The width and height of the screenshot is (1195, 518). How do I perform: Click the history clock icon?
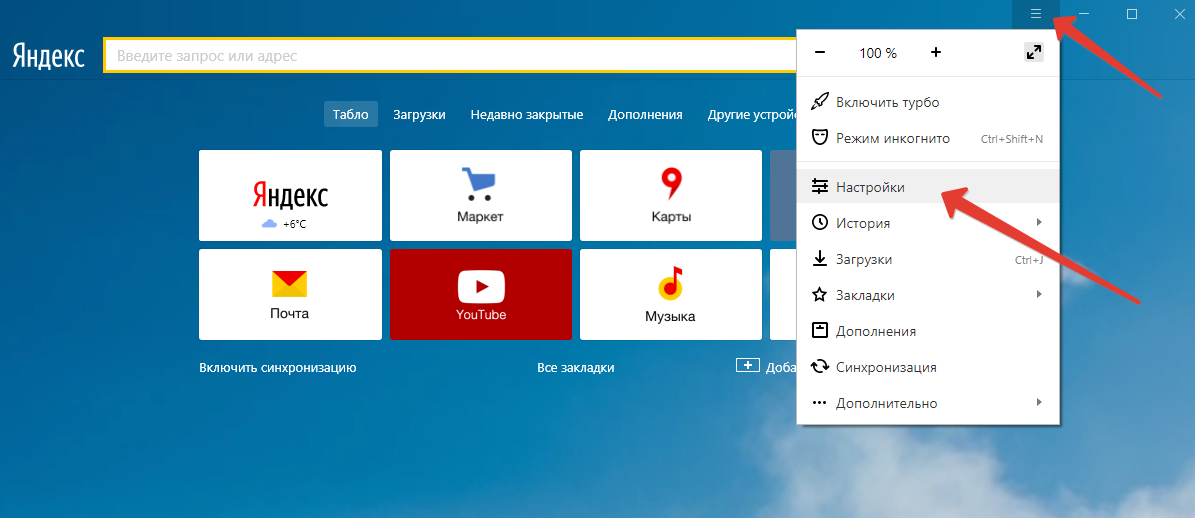[819, 222]
